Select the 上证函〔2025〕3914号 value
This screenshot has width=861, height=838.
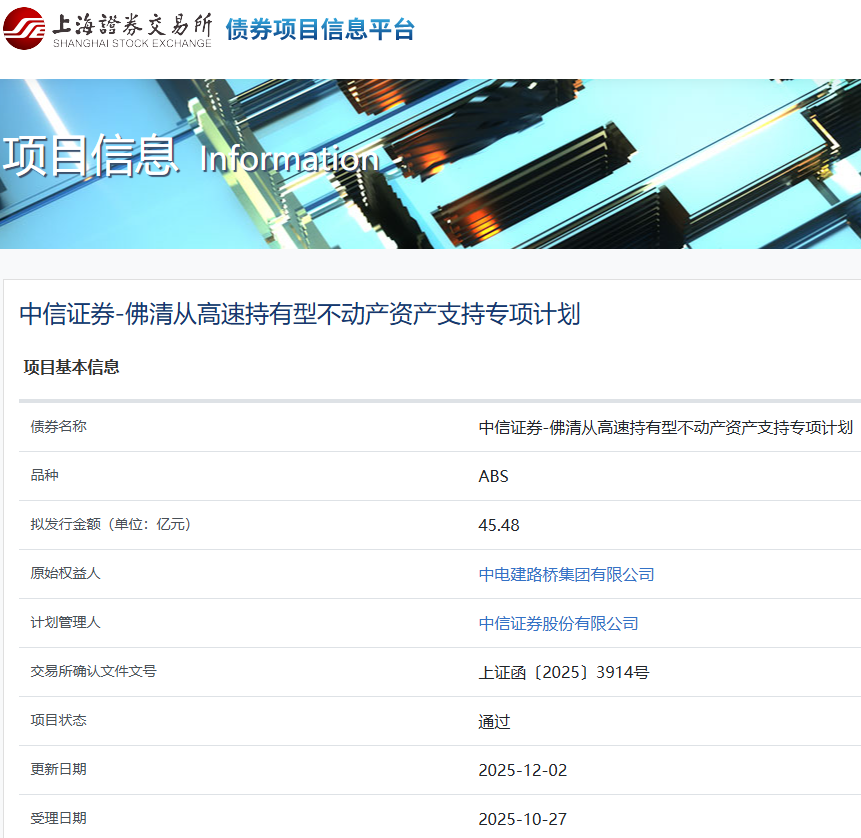[x=564, y=672]
